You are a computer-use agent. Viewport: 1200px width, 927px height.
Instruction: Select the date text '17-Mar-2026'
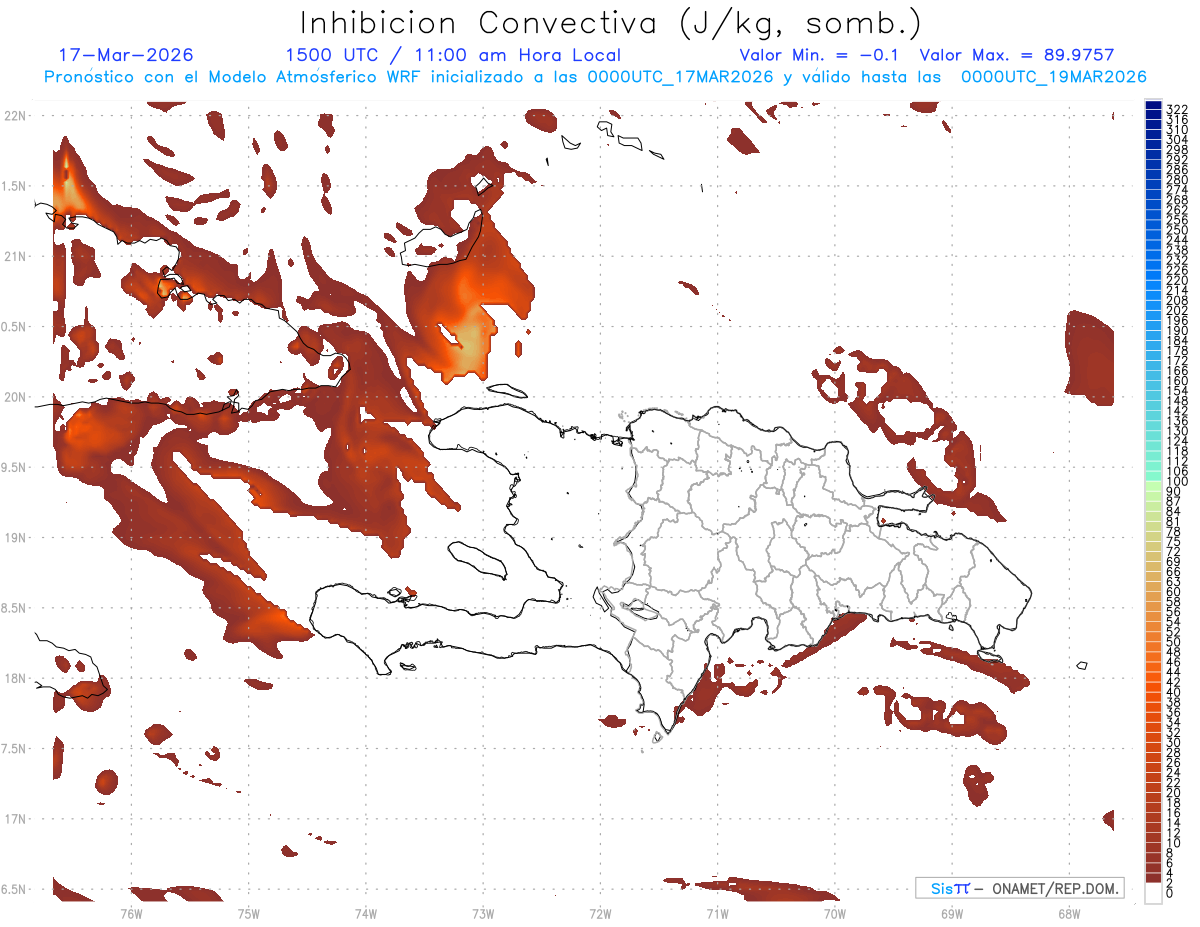coord(126,55)
